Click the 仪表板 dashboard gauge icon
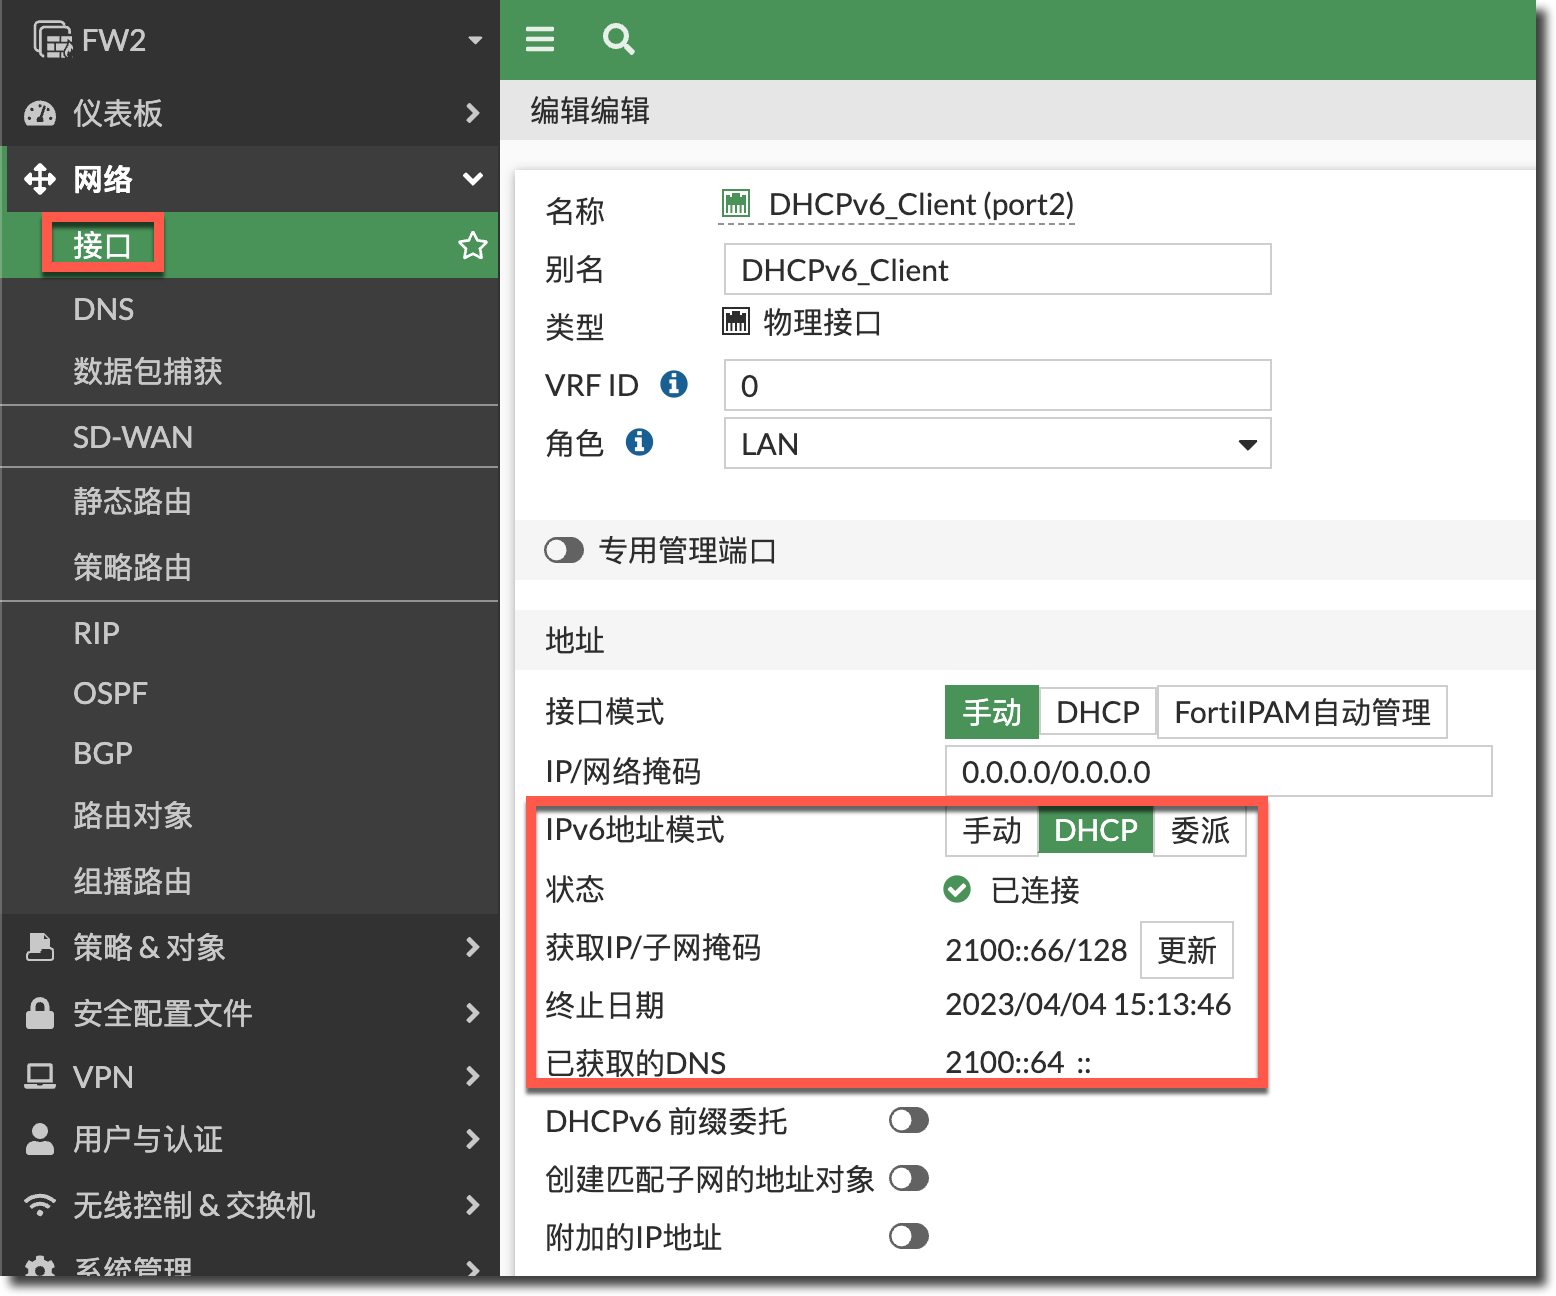Image resolution: width=1556 pixels, height=1296 pixels. 40,113
